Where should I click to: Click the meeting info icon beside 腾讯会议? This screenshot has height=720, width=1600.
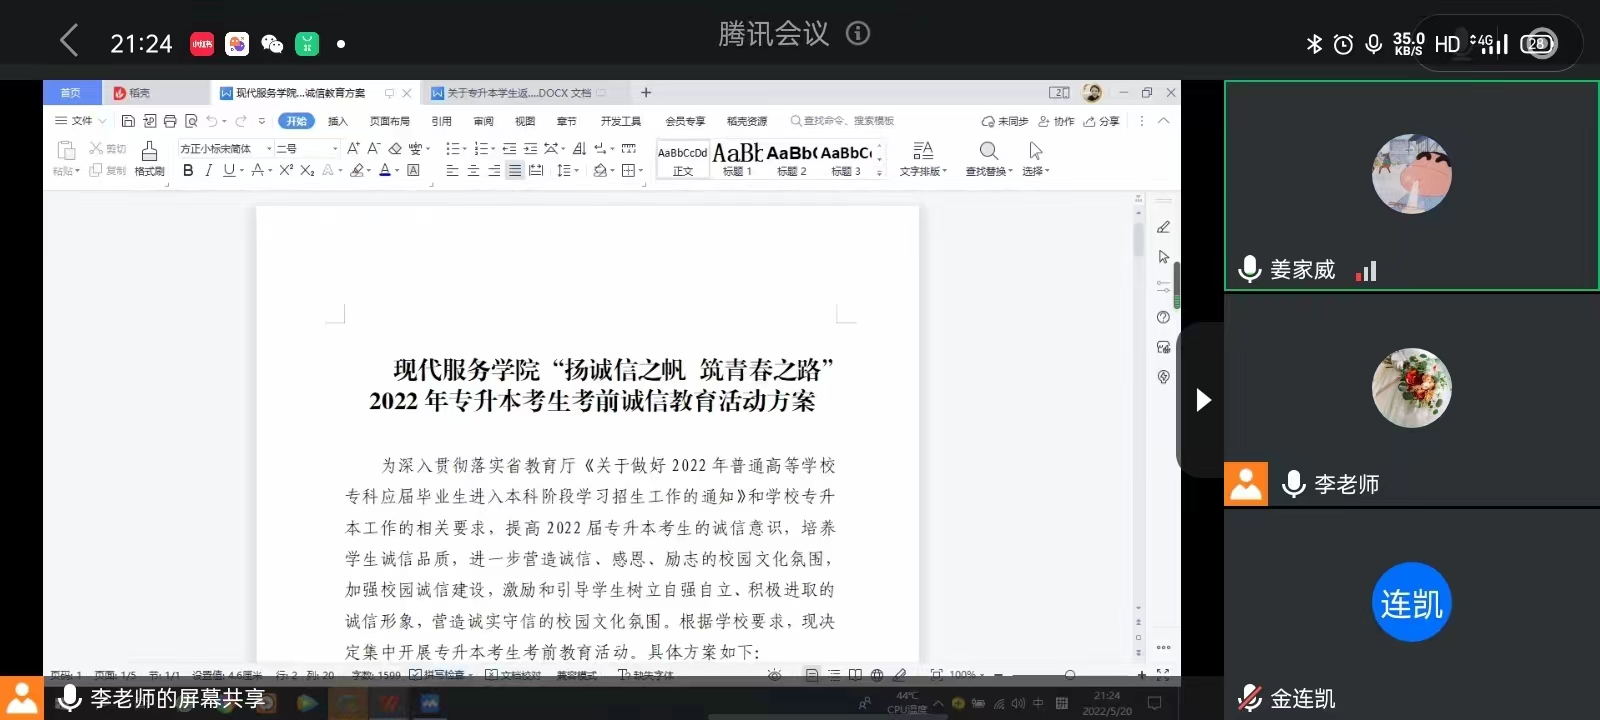coord(858,34)
